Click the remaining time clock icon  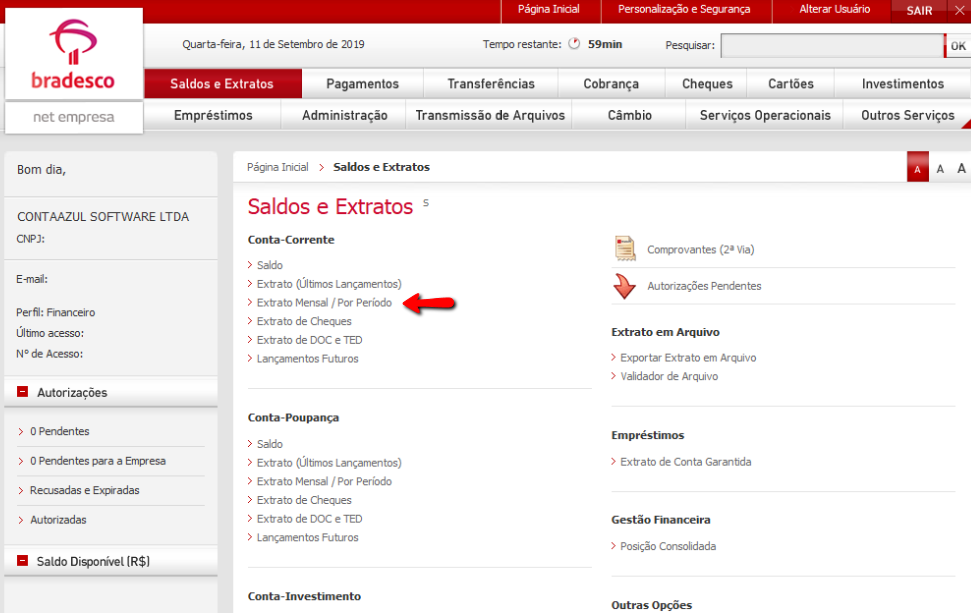coord(574,44)
